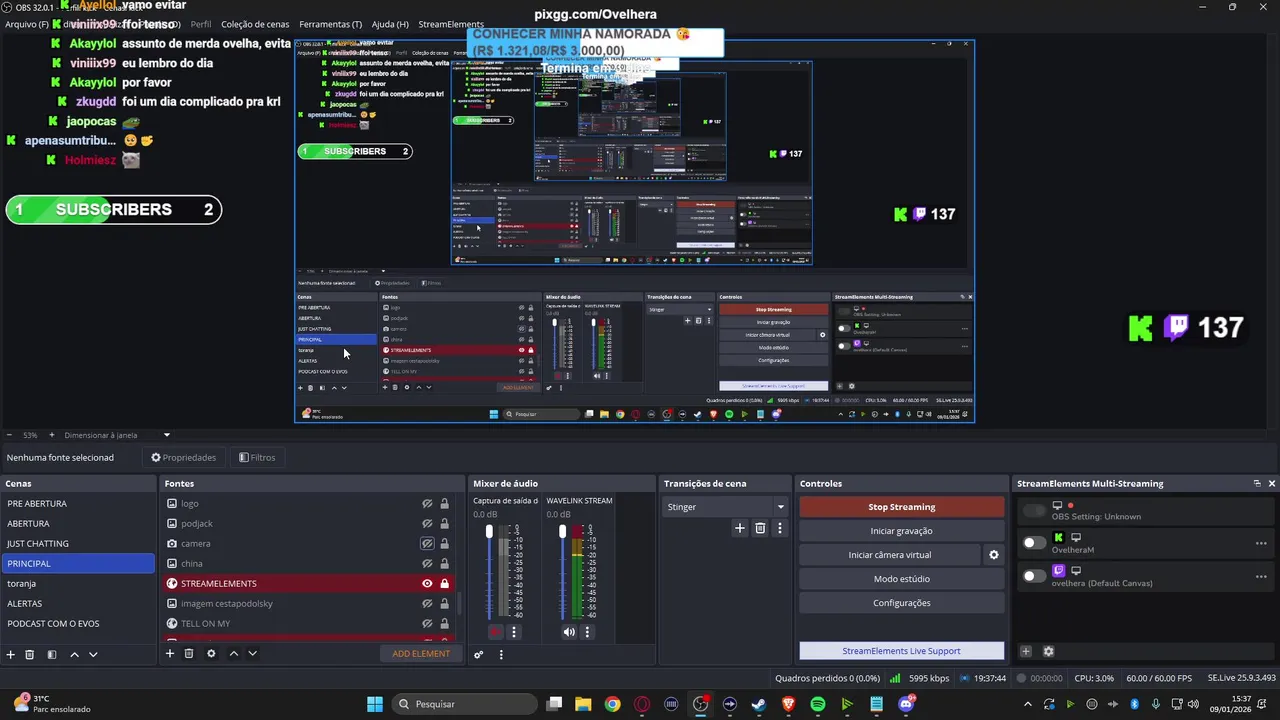The width and height of the screenshot is (1280, 720).
Task: Open Coleção de cenas menu
Action: click(255, 24)
